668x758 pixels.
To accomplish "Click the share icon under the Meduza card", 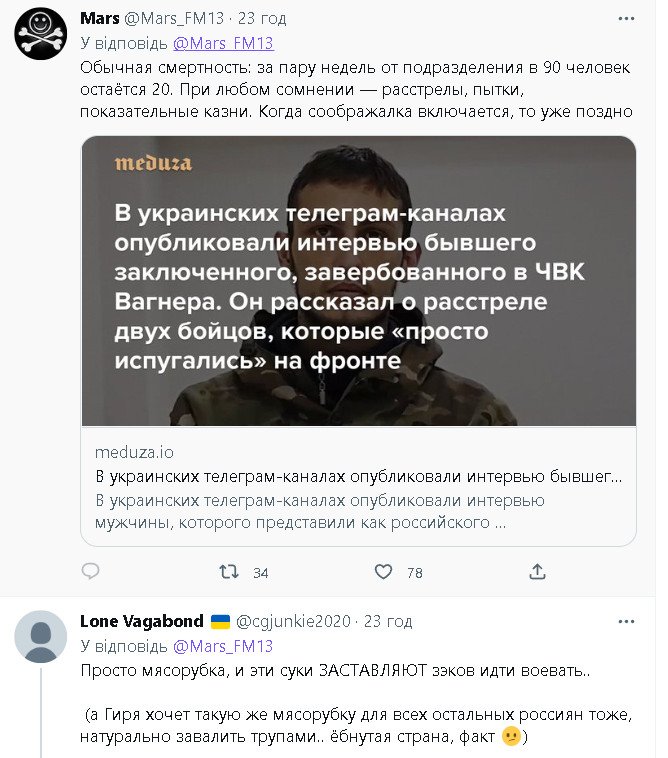I will (537, 572).
